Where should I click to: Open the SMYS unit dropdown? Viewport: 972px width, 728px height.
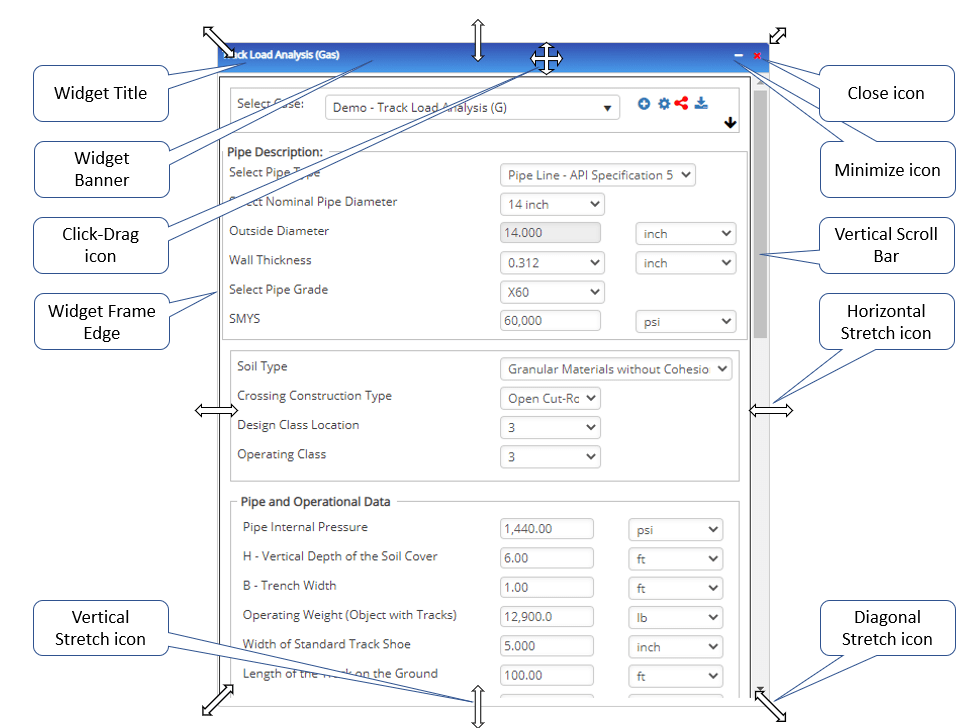point(686,321)
